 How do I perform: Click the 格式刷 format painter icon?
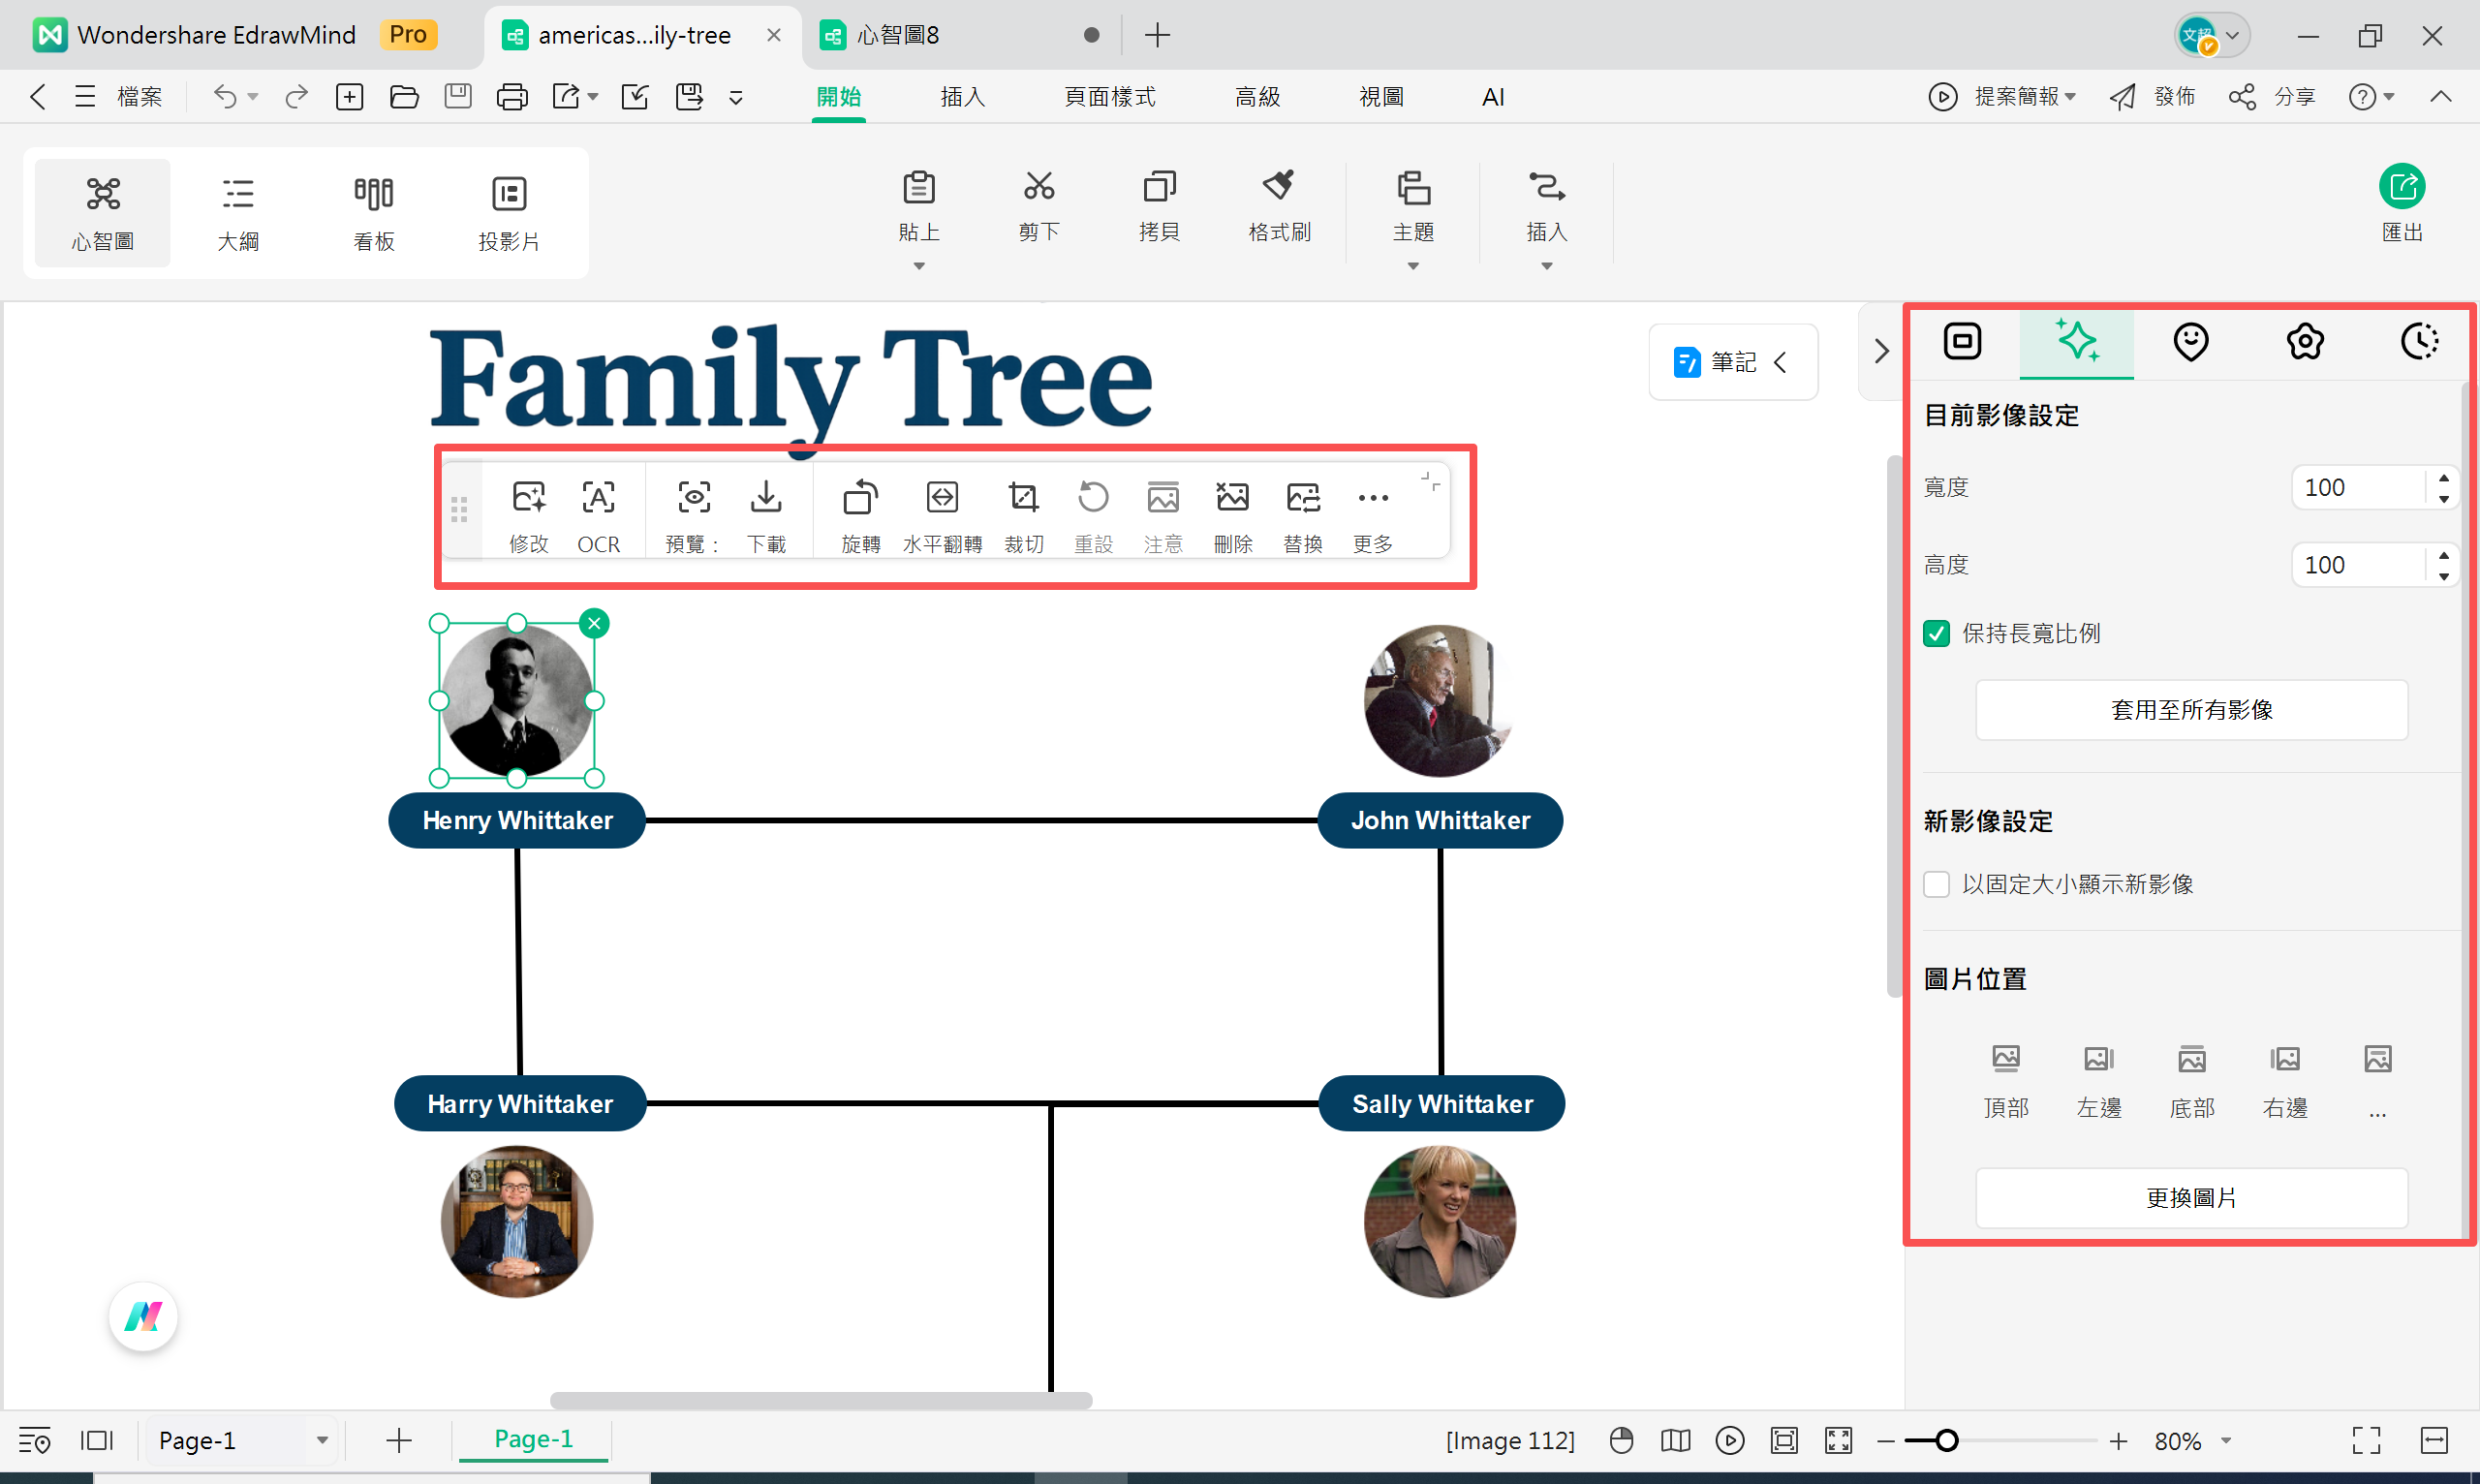point(1278,187)
